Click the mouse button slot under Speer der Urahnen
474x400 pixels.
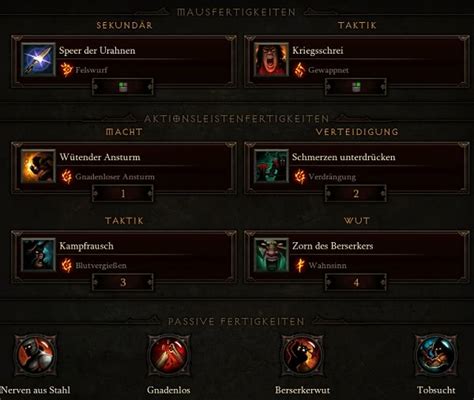tap(123, 87)
